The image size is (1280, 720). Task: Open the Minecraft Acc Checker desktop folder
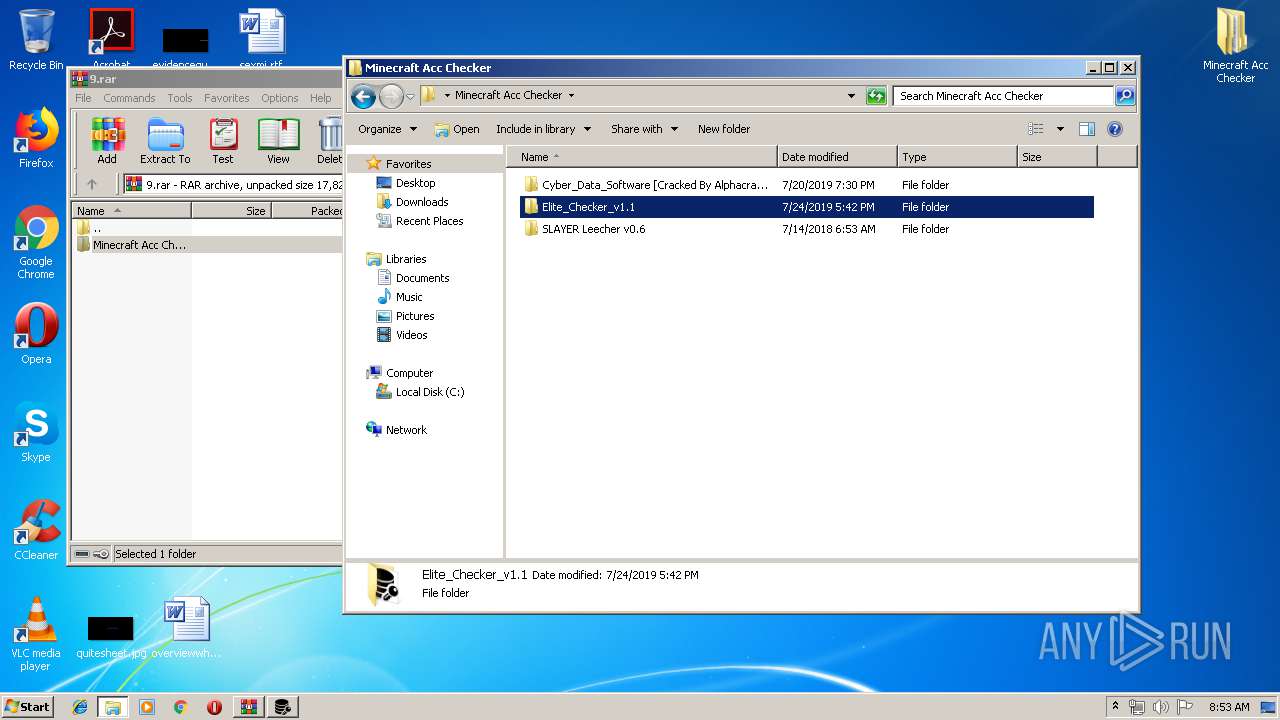(x=1236, y=46)
